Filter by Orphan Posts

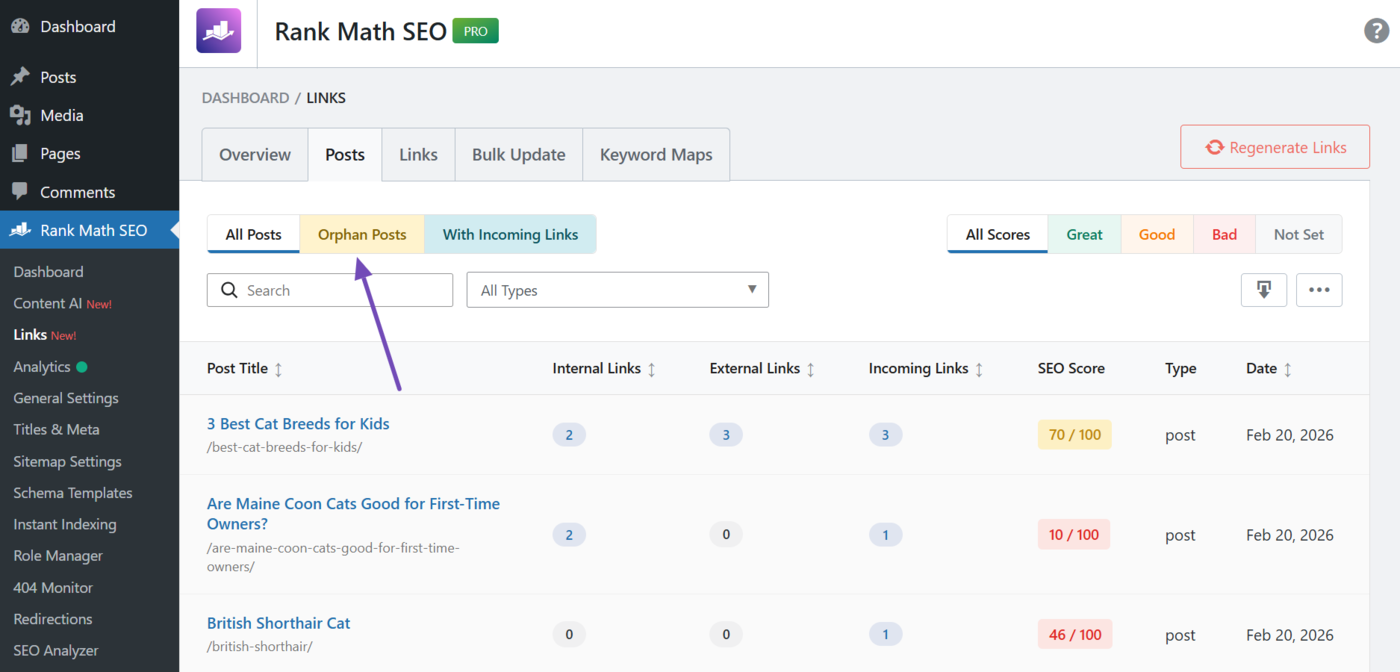point(362,235)
